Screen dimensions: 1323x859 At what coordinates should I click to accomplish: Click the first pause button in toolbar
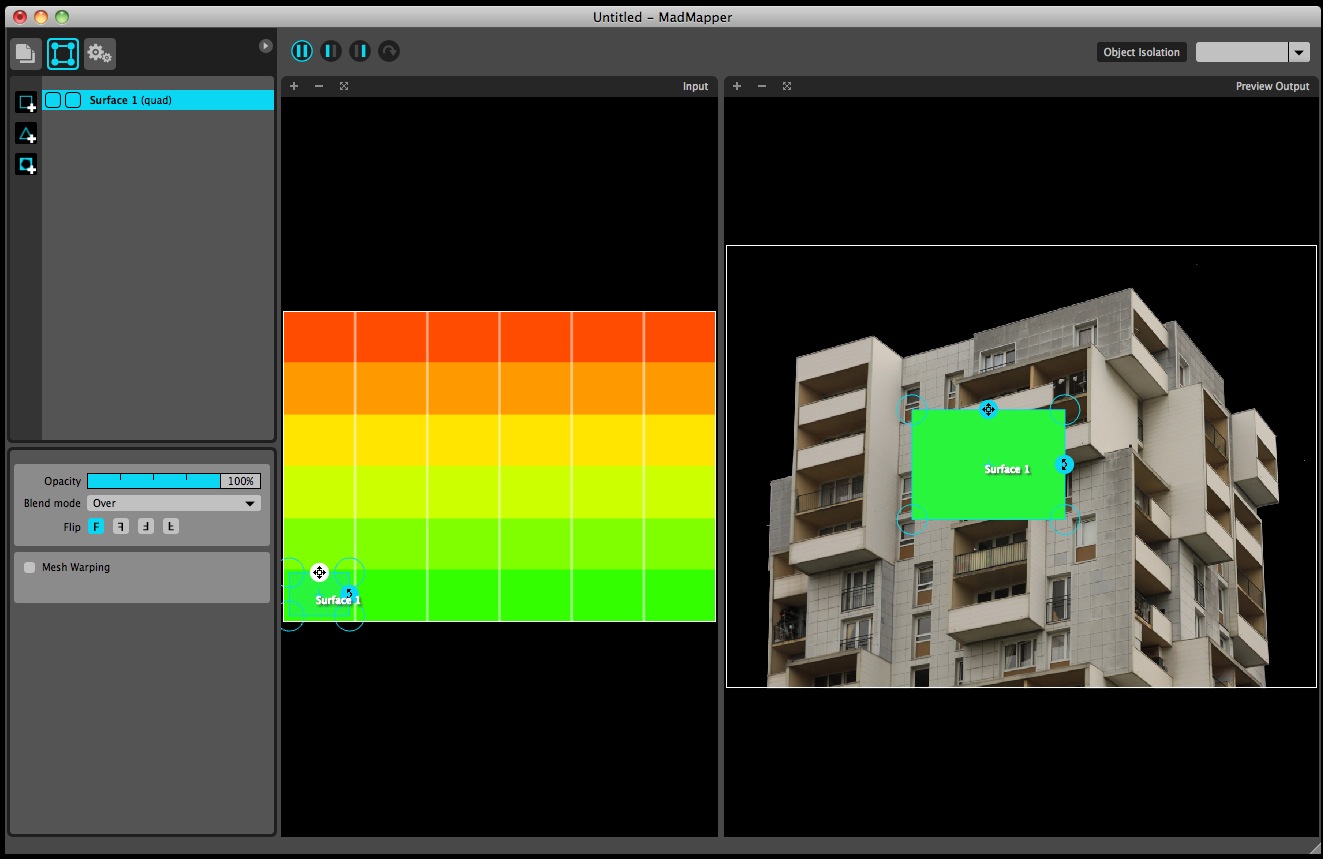tap(302, 51)
